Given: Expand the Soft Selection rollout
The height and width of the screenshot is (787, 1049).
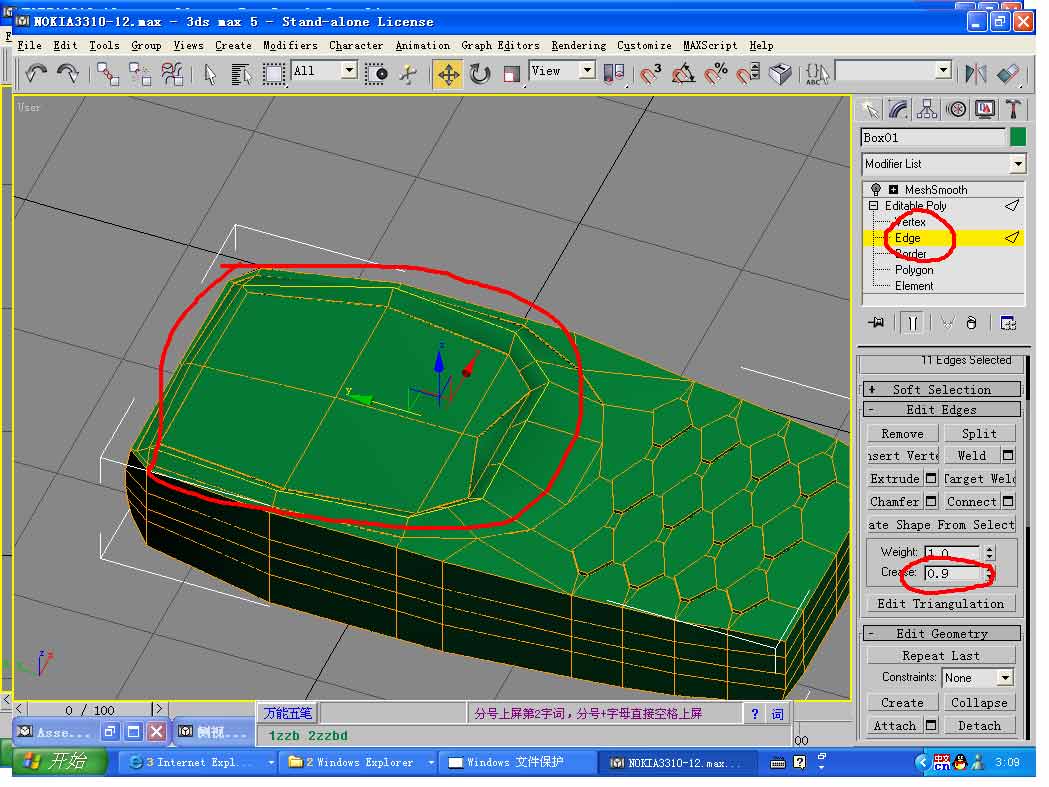Looking at the screenshot, I should (942, 389).
